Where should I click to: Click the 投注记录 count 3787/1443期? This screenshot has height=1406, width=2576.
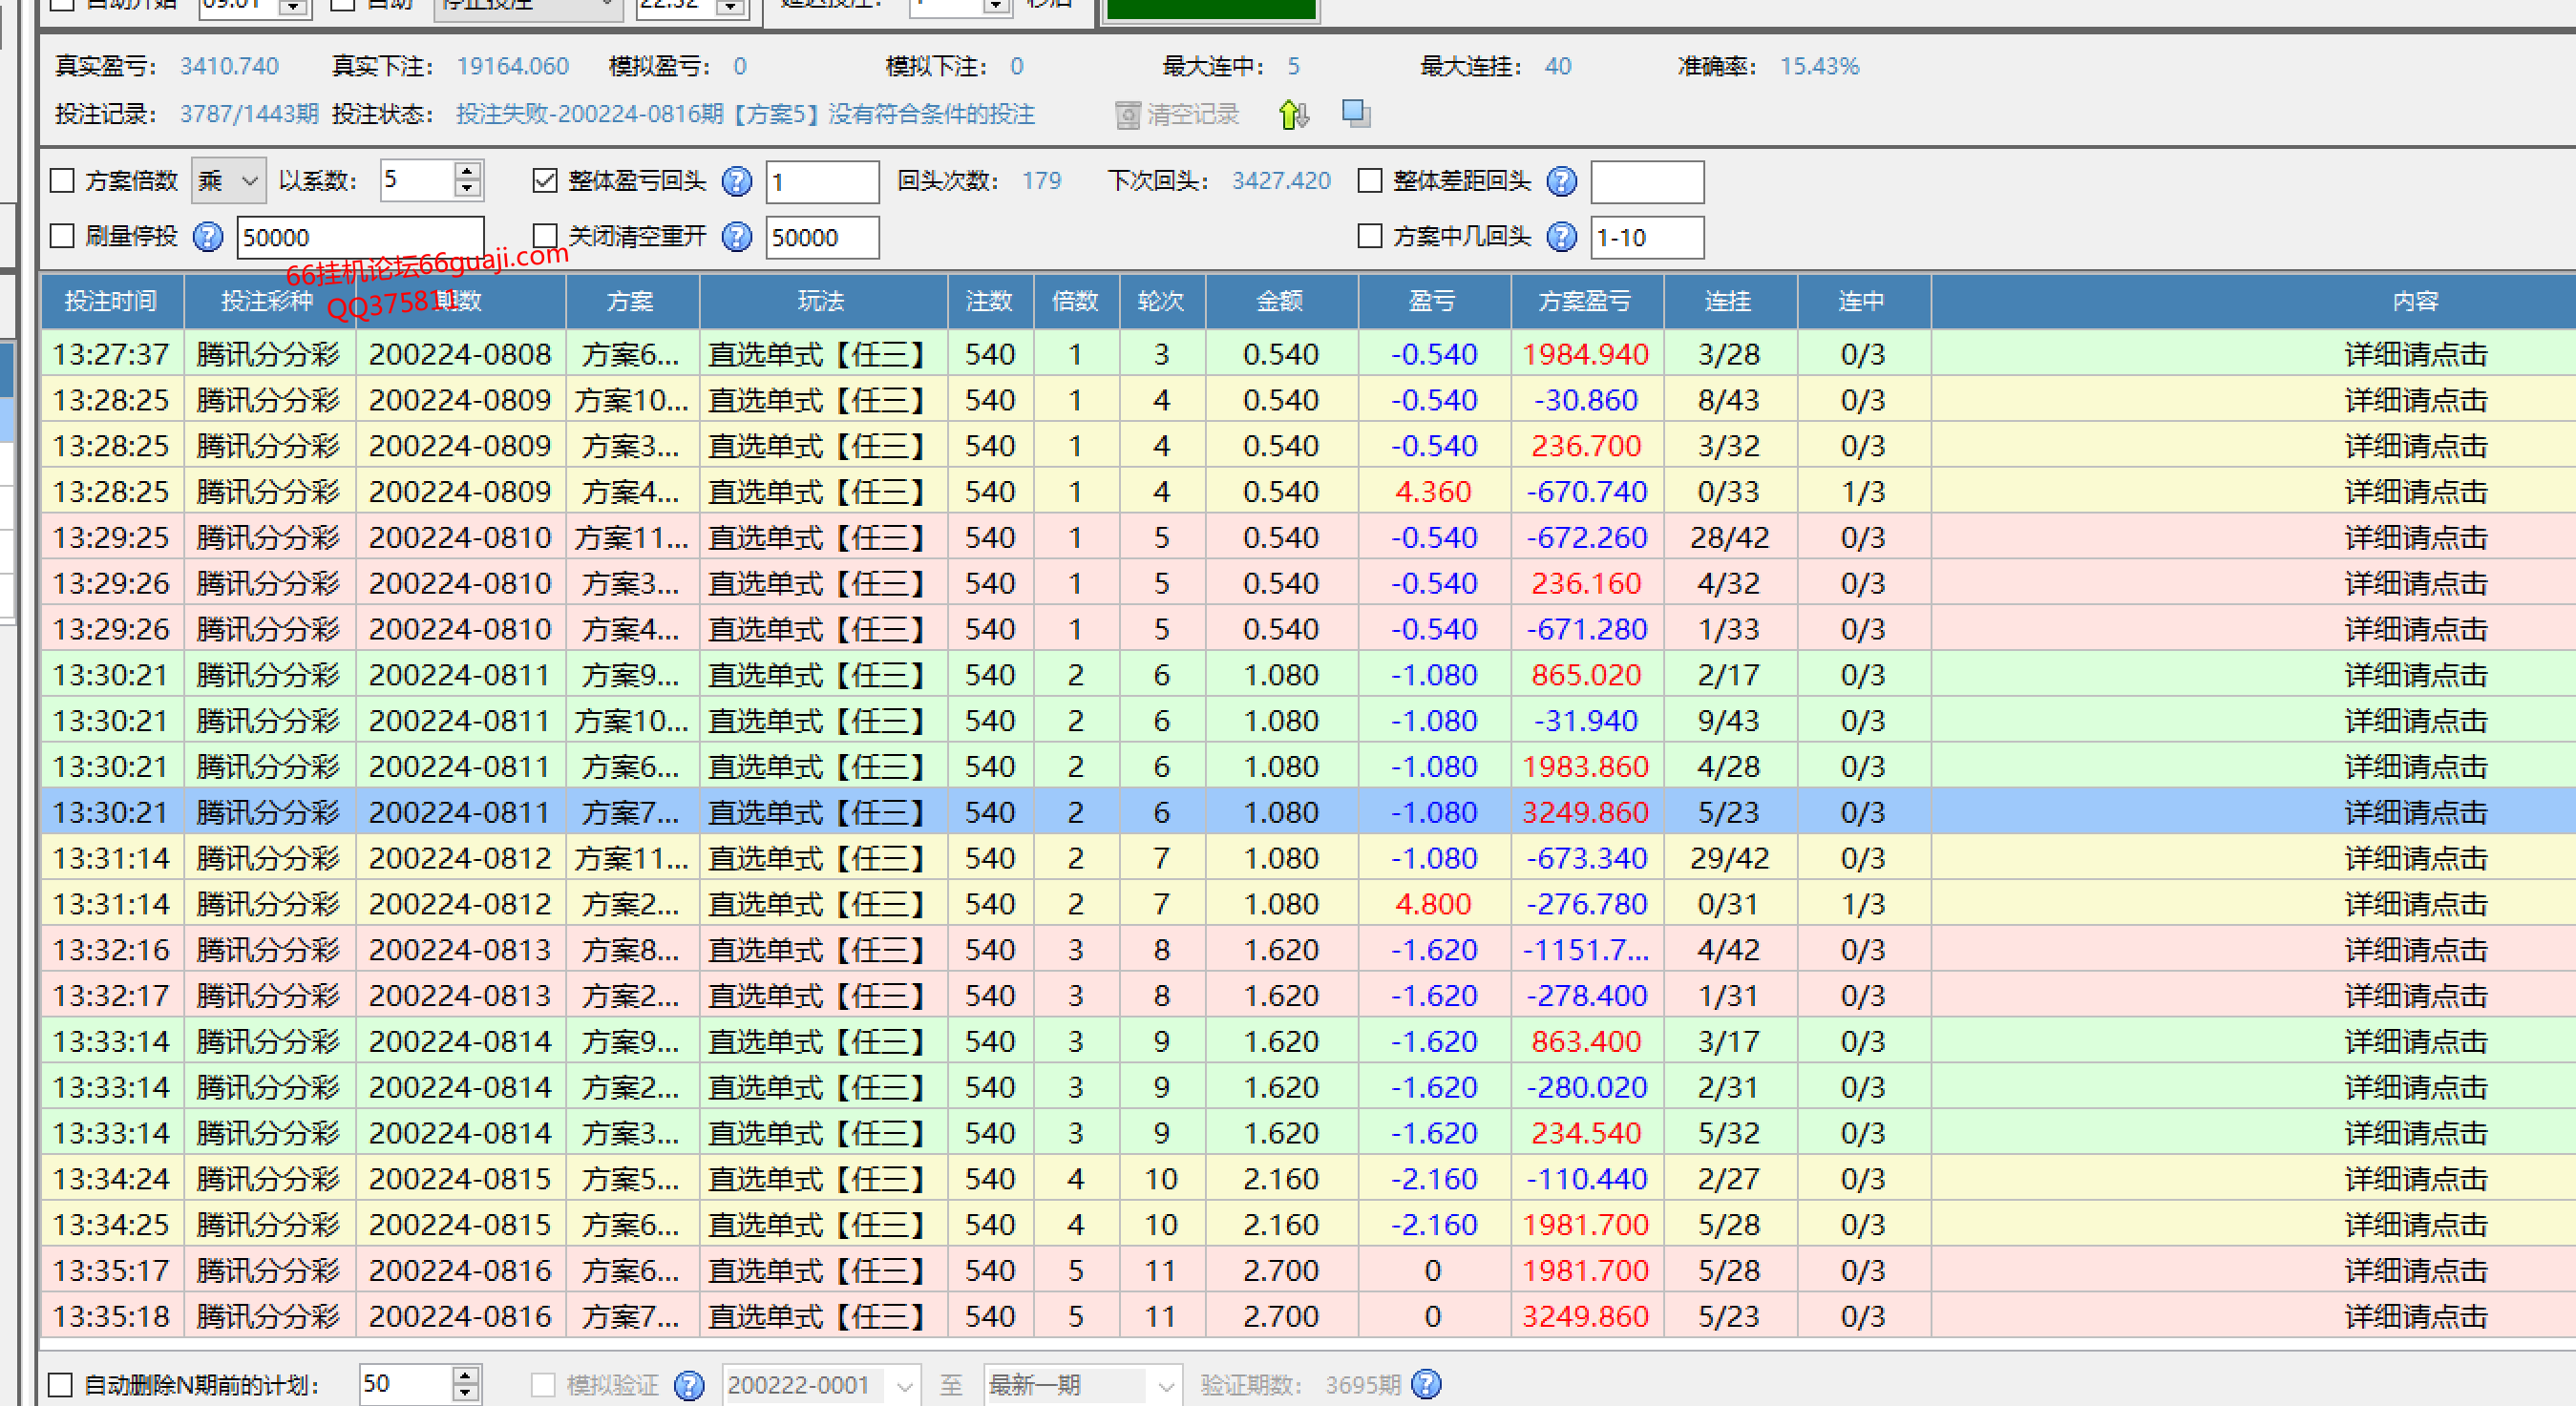pyautogui.click(x=249, y=114)
